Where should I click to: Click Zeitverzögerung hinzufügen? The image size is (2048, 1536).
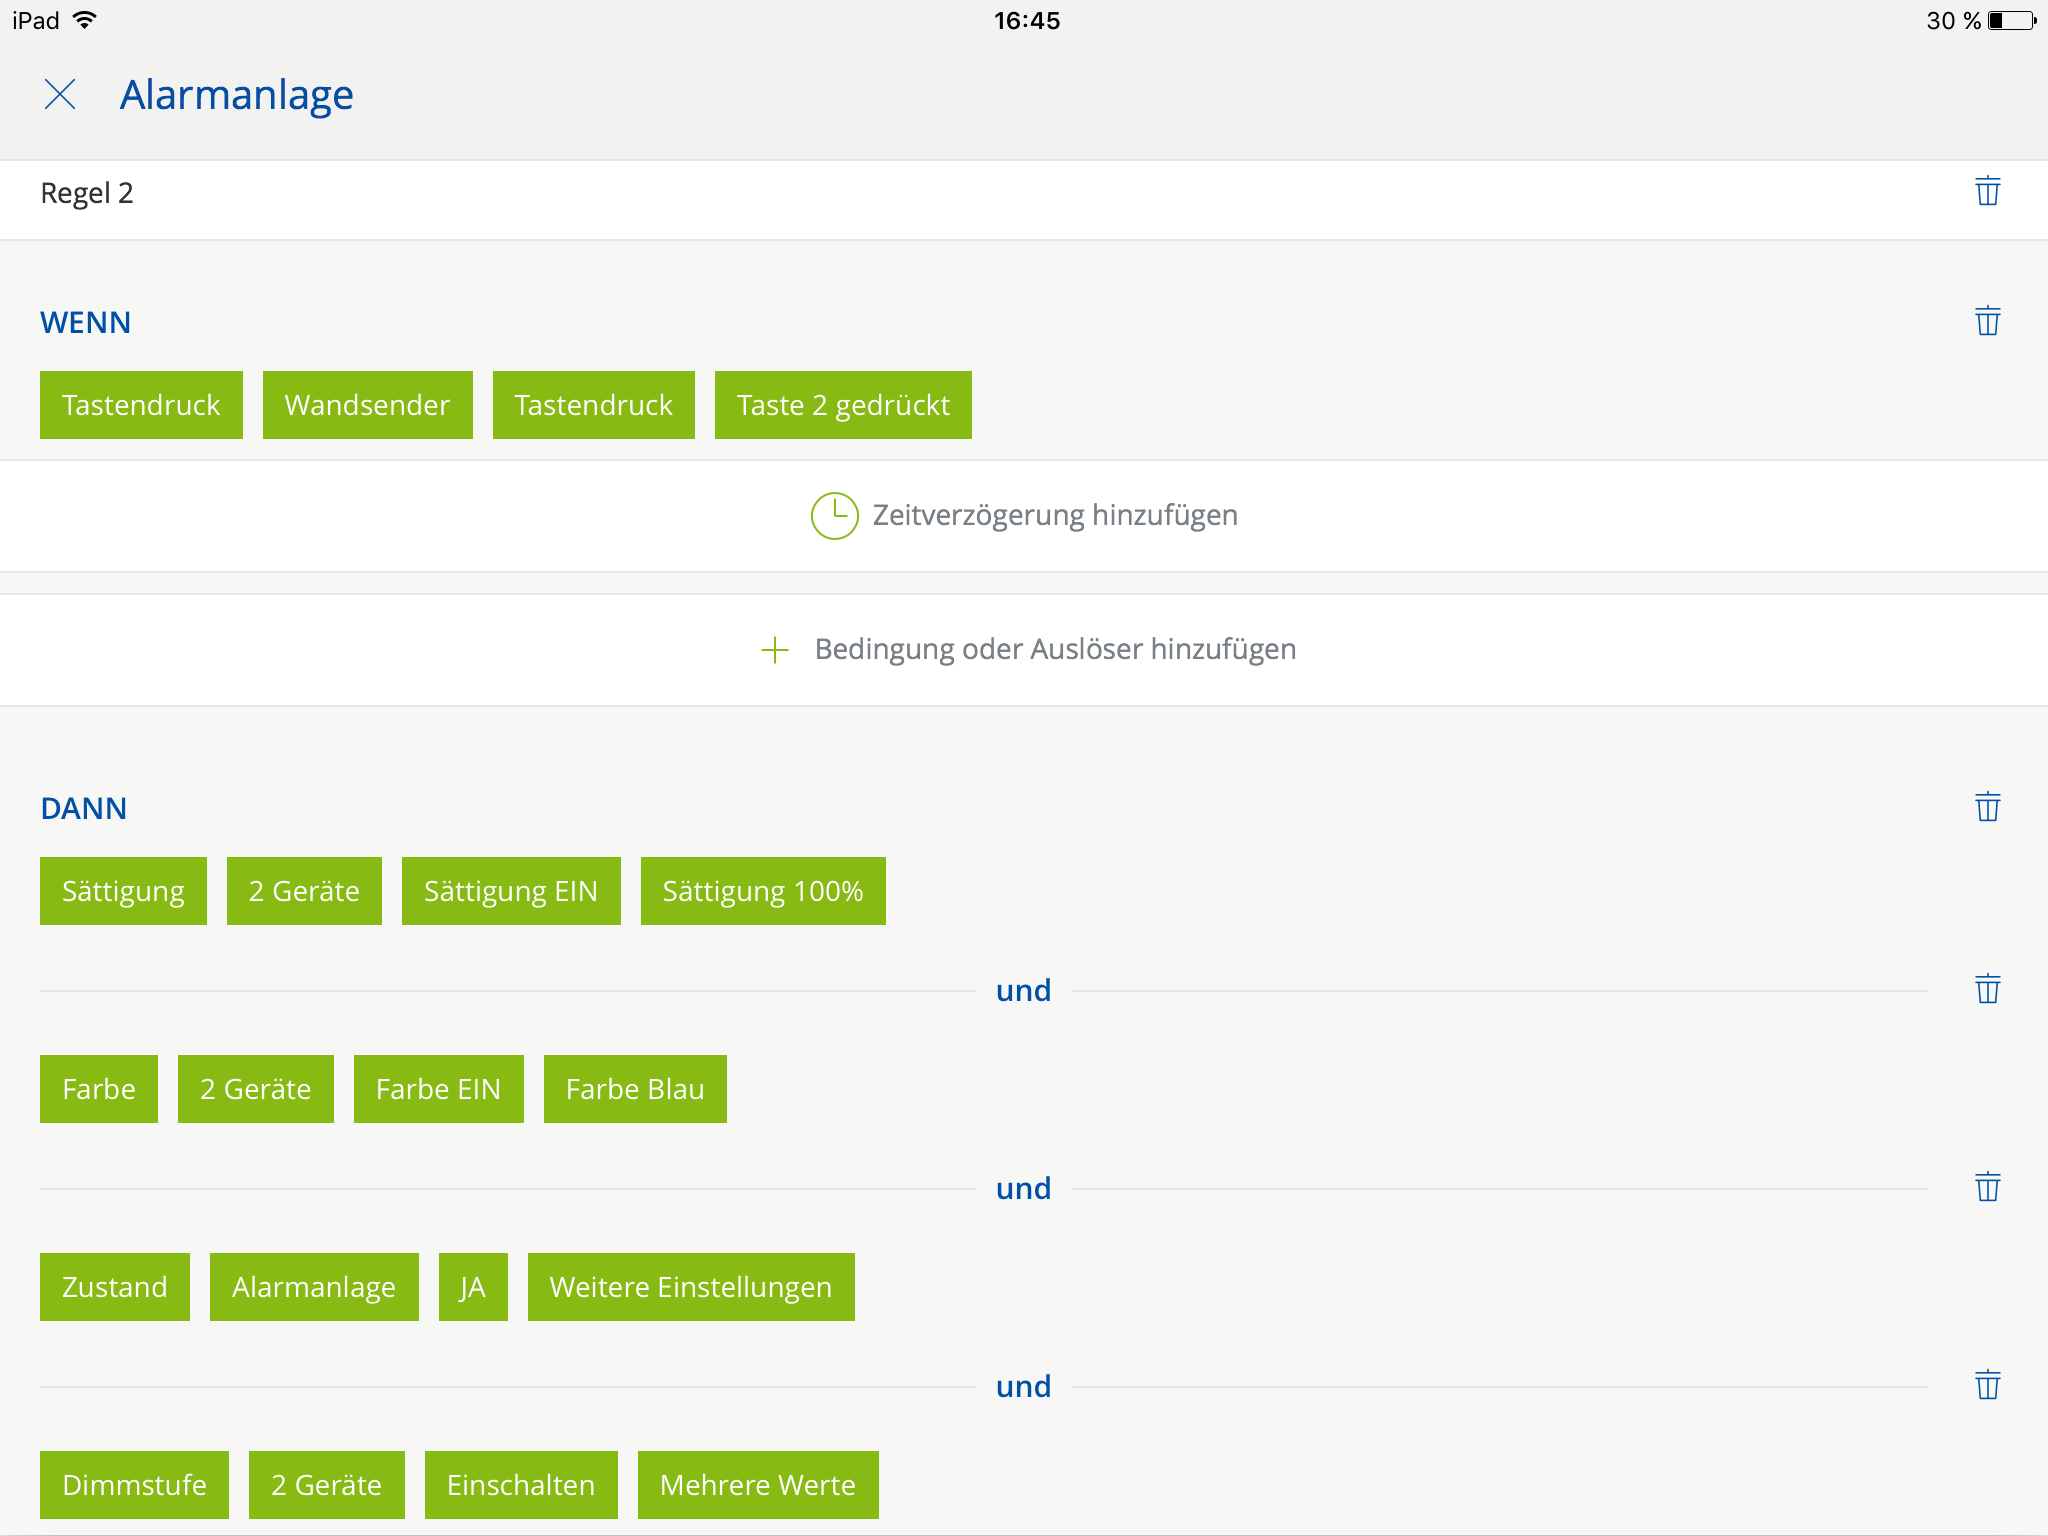[1054, 516]
